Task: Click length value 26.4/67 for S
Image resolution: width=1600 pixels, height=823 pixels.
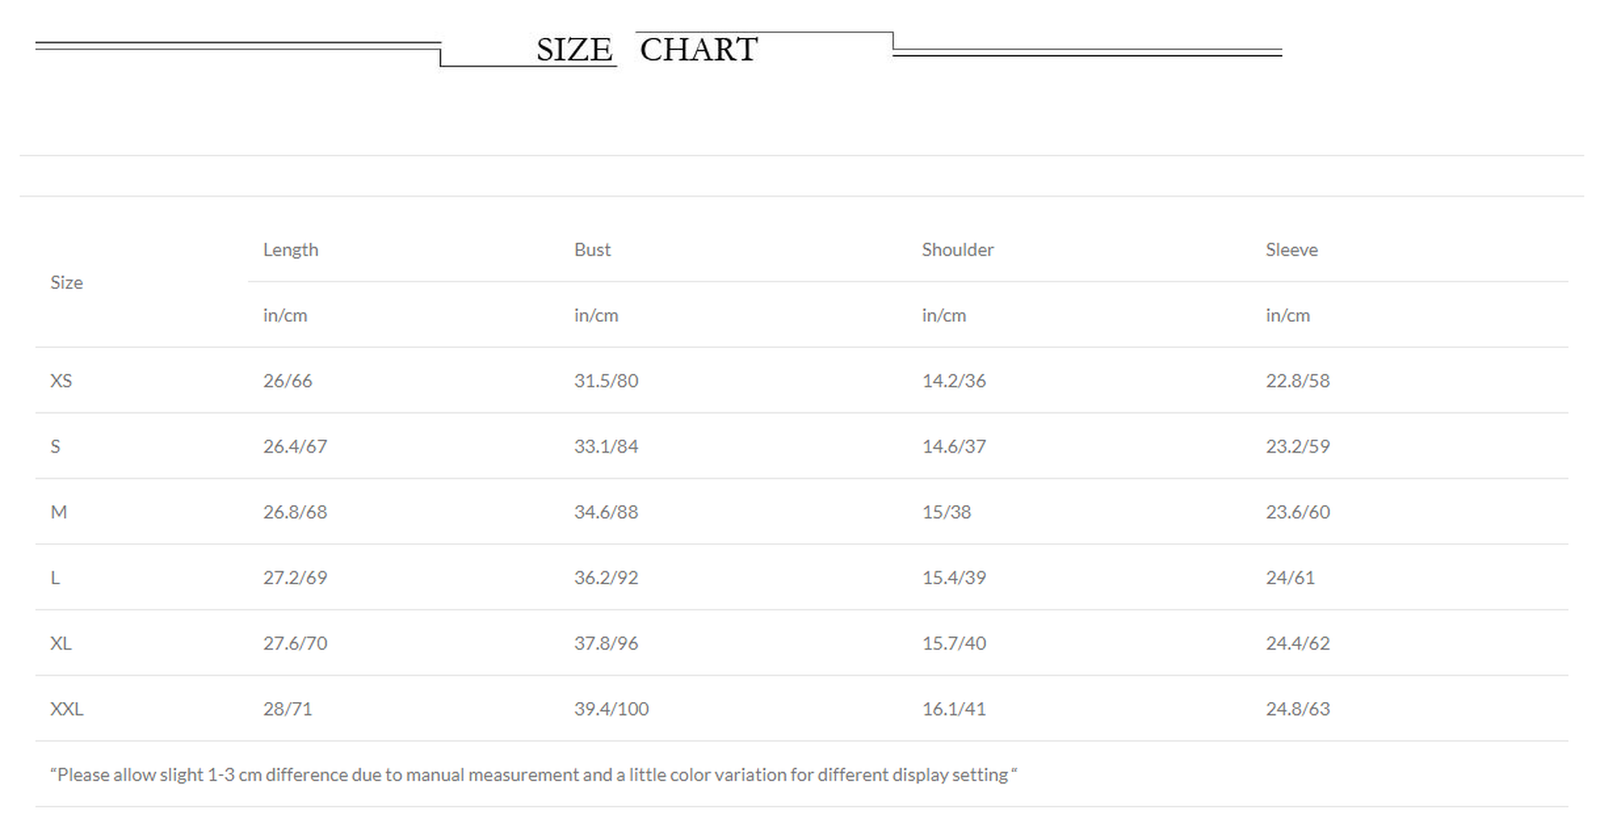Action: (x=295, y=447)
